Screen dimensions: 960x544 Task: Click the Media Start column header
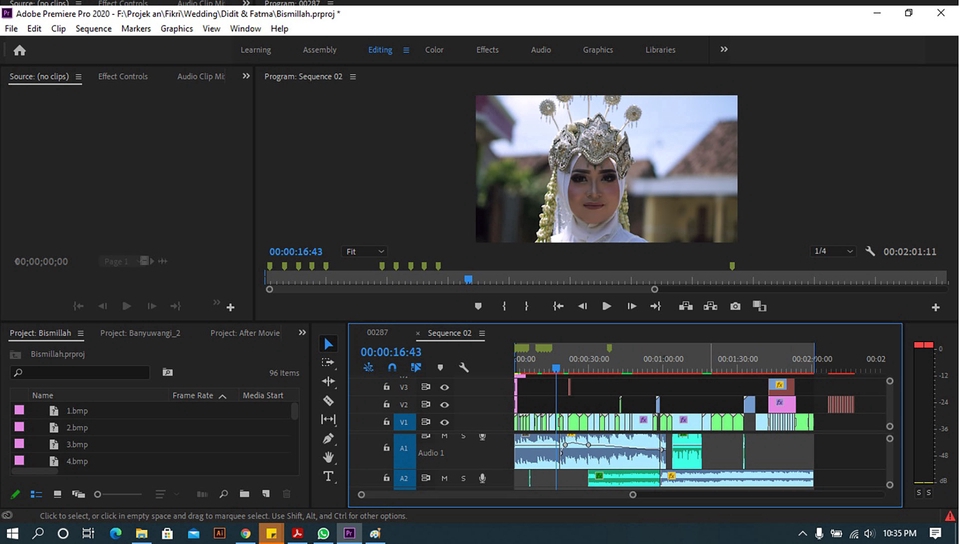point(263,395)
